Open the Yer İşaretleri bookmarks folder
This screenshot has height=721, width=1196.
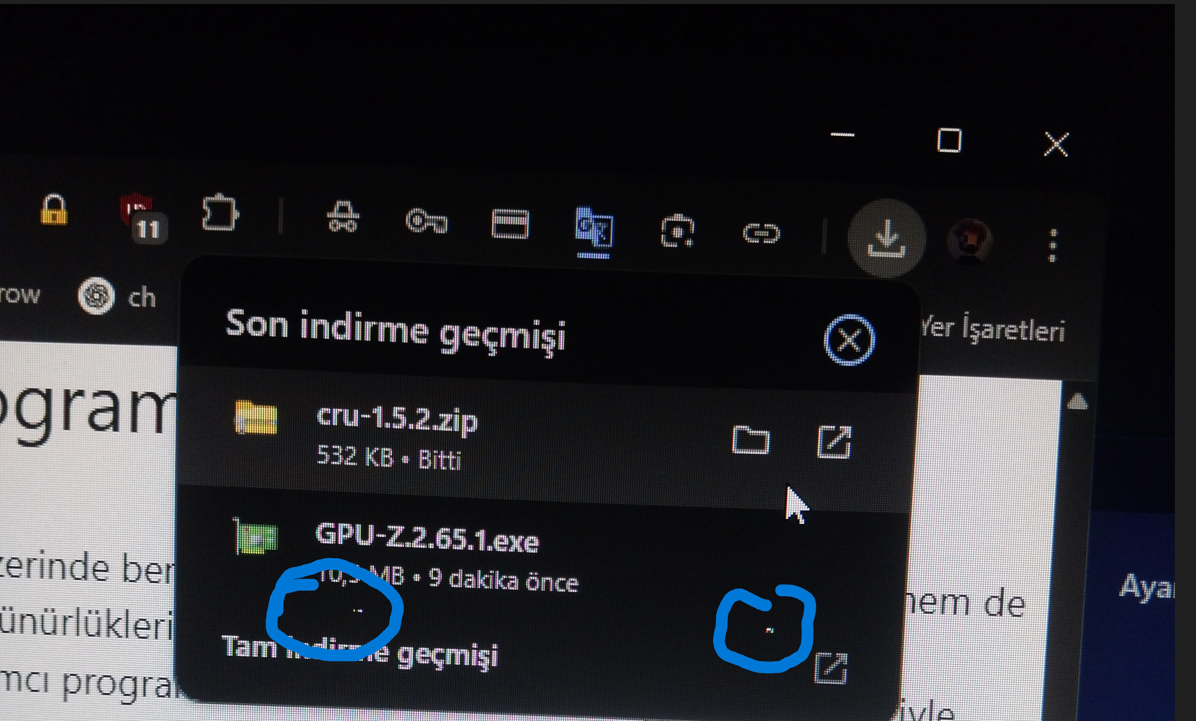point(992,329)
